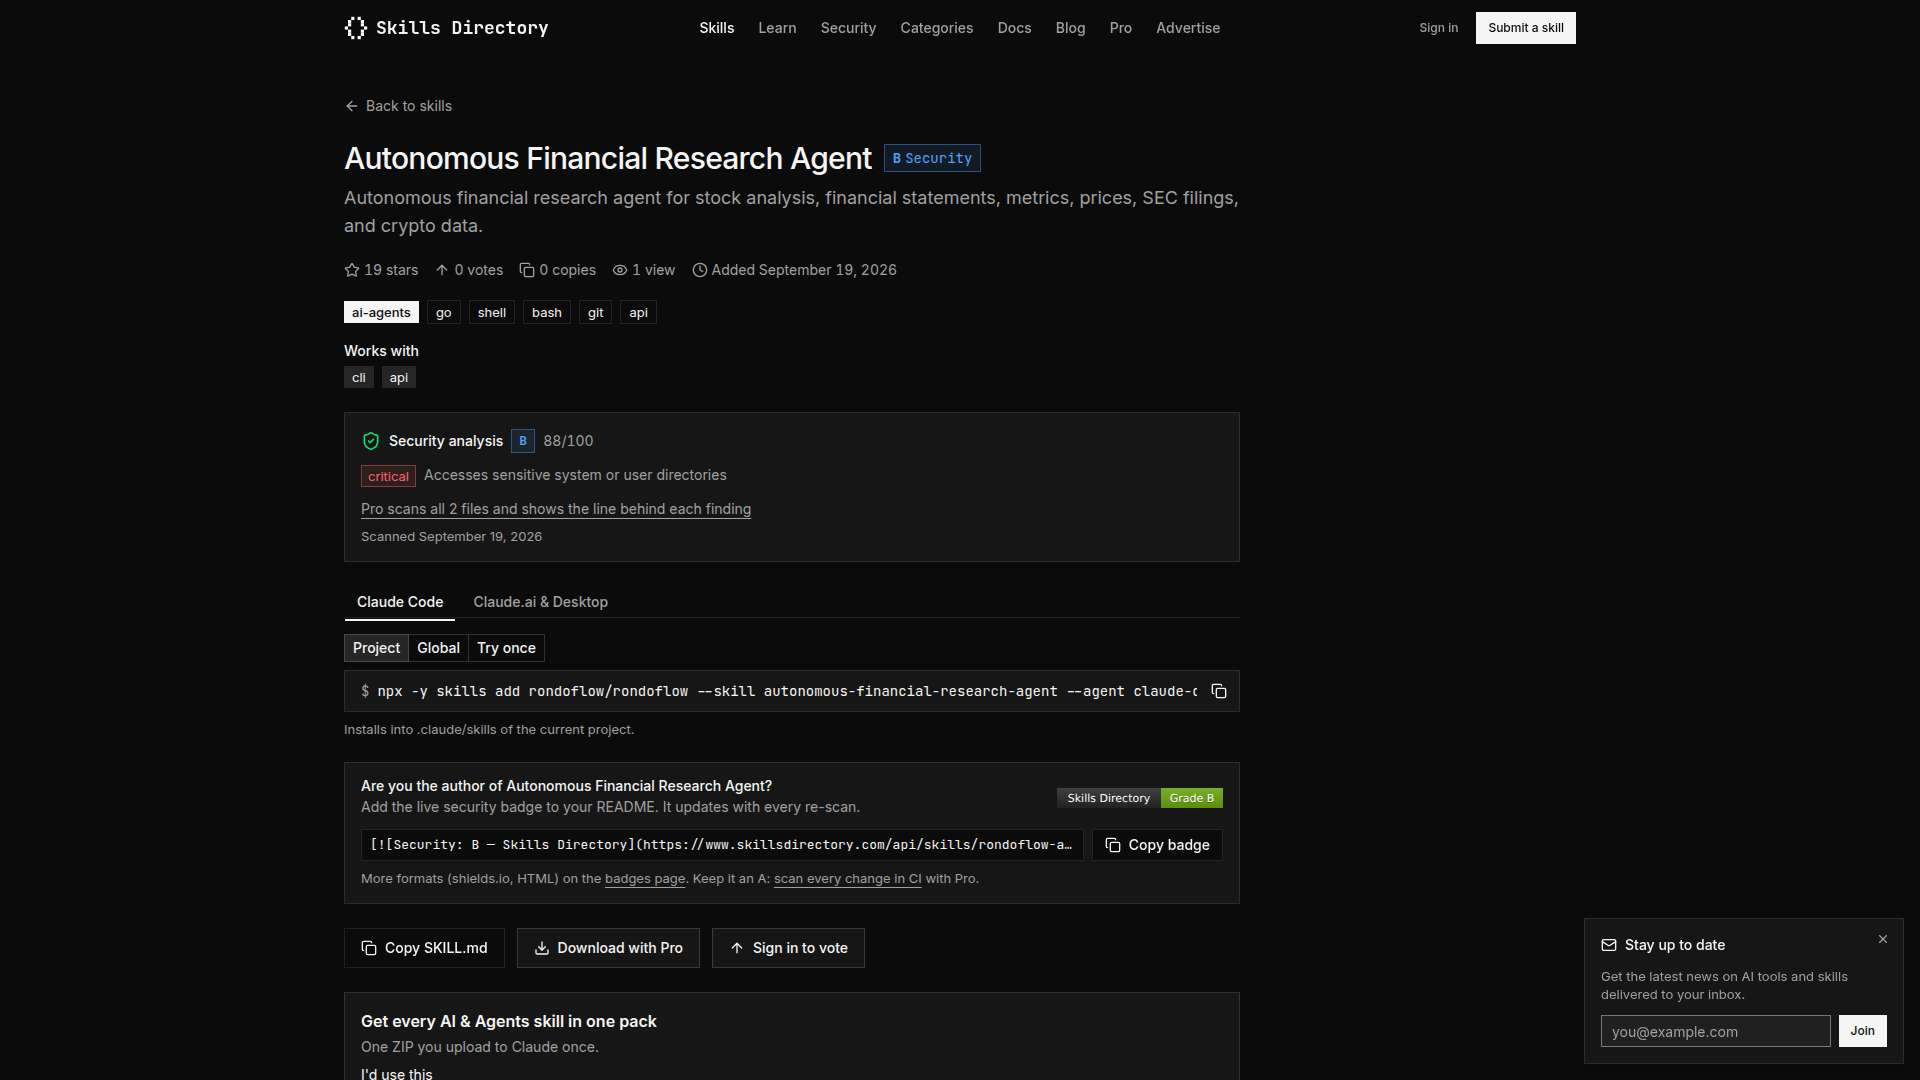Viewport: 1920px width, 1080px height.
Task: Click the upvote arrow icon beside 0 votes
Action: tap(442, 270)
